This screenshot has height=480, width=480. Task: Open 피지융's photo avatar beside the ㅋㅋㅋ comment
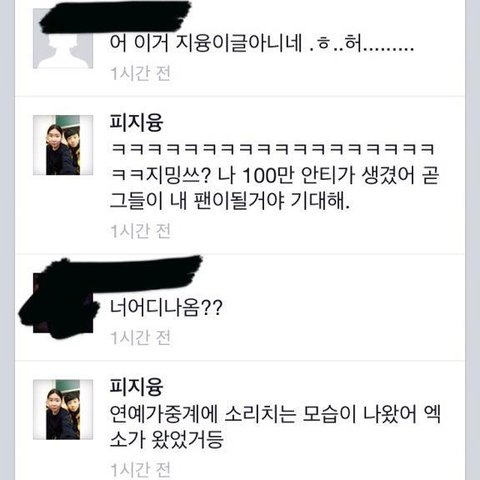tap(63, 145)
